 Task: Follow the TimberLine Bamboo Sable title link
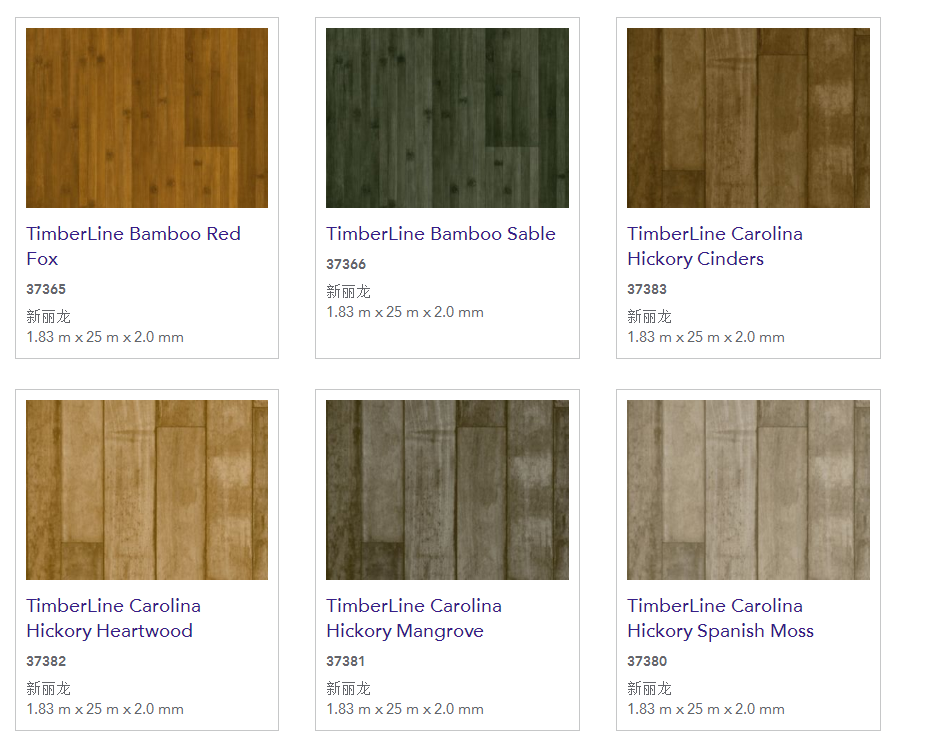[x=440, y=234]
